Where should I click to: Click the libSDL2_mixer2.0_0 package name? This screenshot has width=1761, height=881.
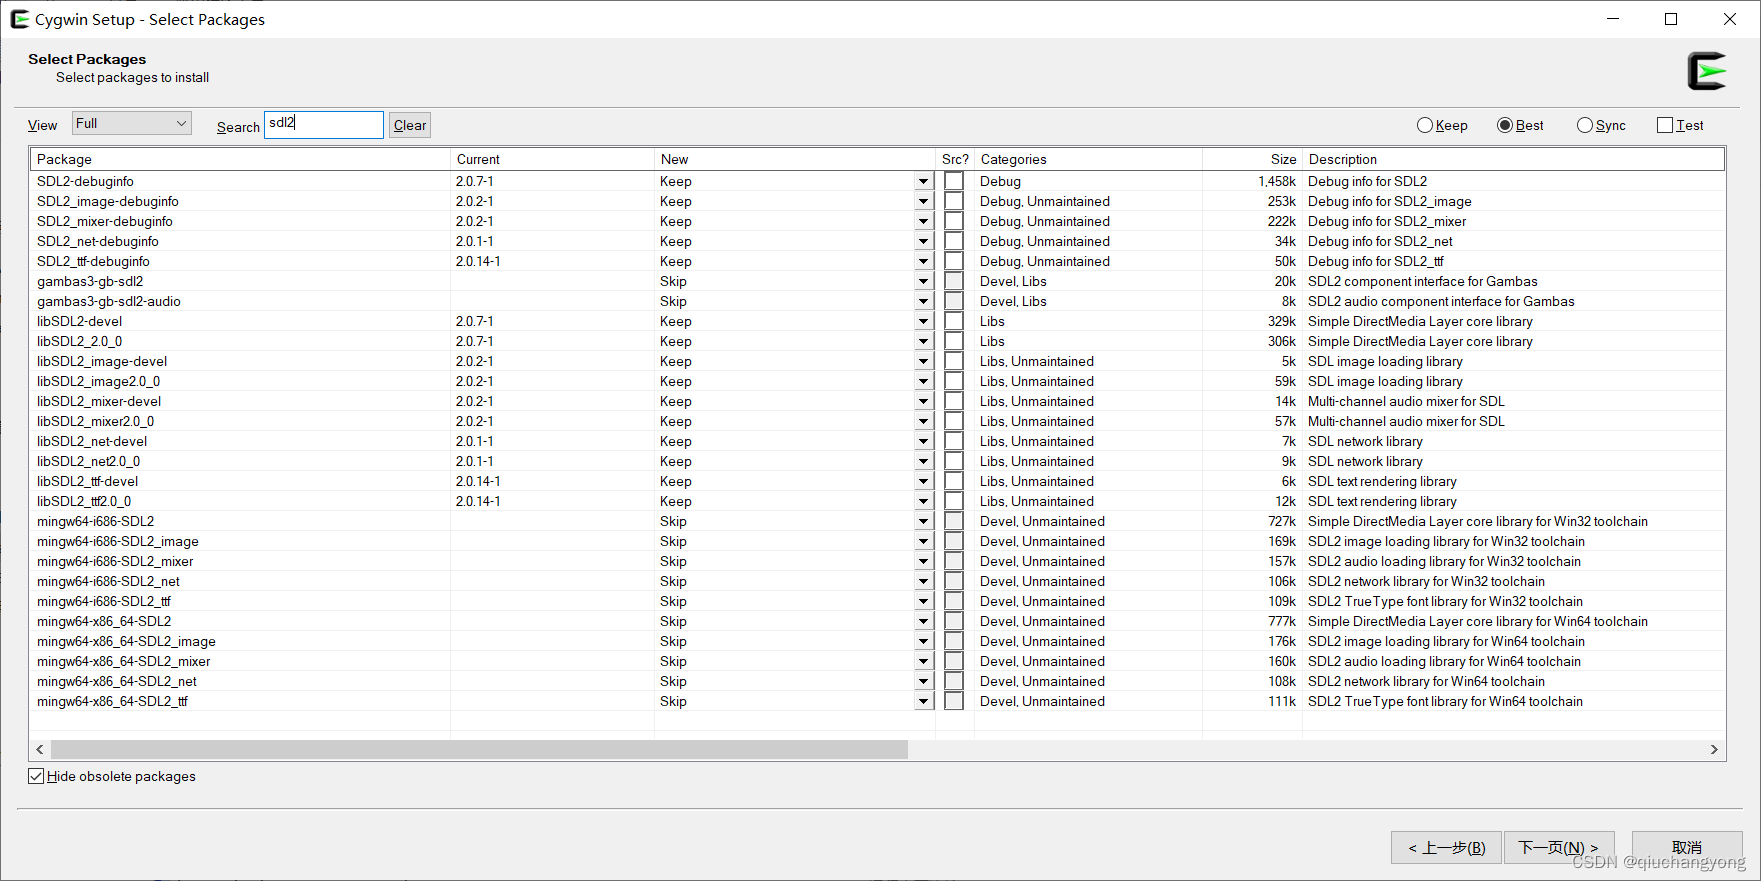pos(95,421)
